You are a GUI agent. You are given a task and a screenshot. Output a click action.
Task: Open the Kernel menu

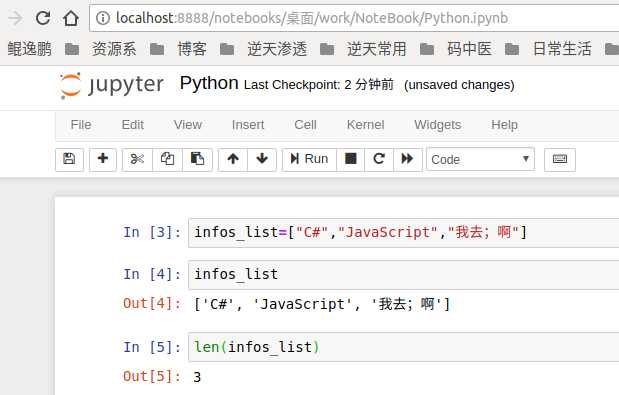coord(365,125)
